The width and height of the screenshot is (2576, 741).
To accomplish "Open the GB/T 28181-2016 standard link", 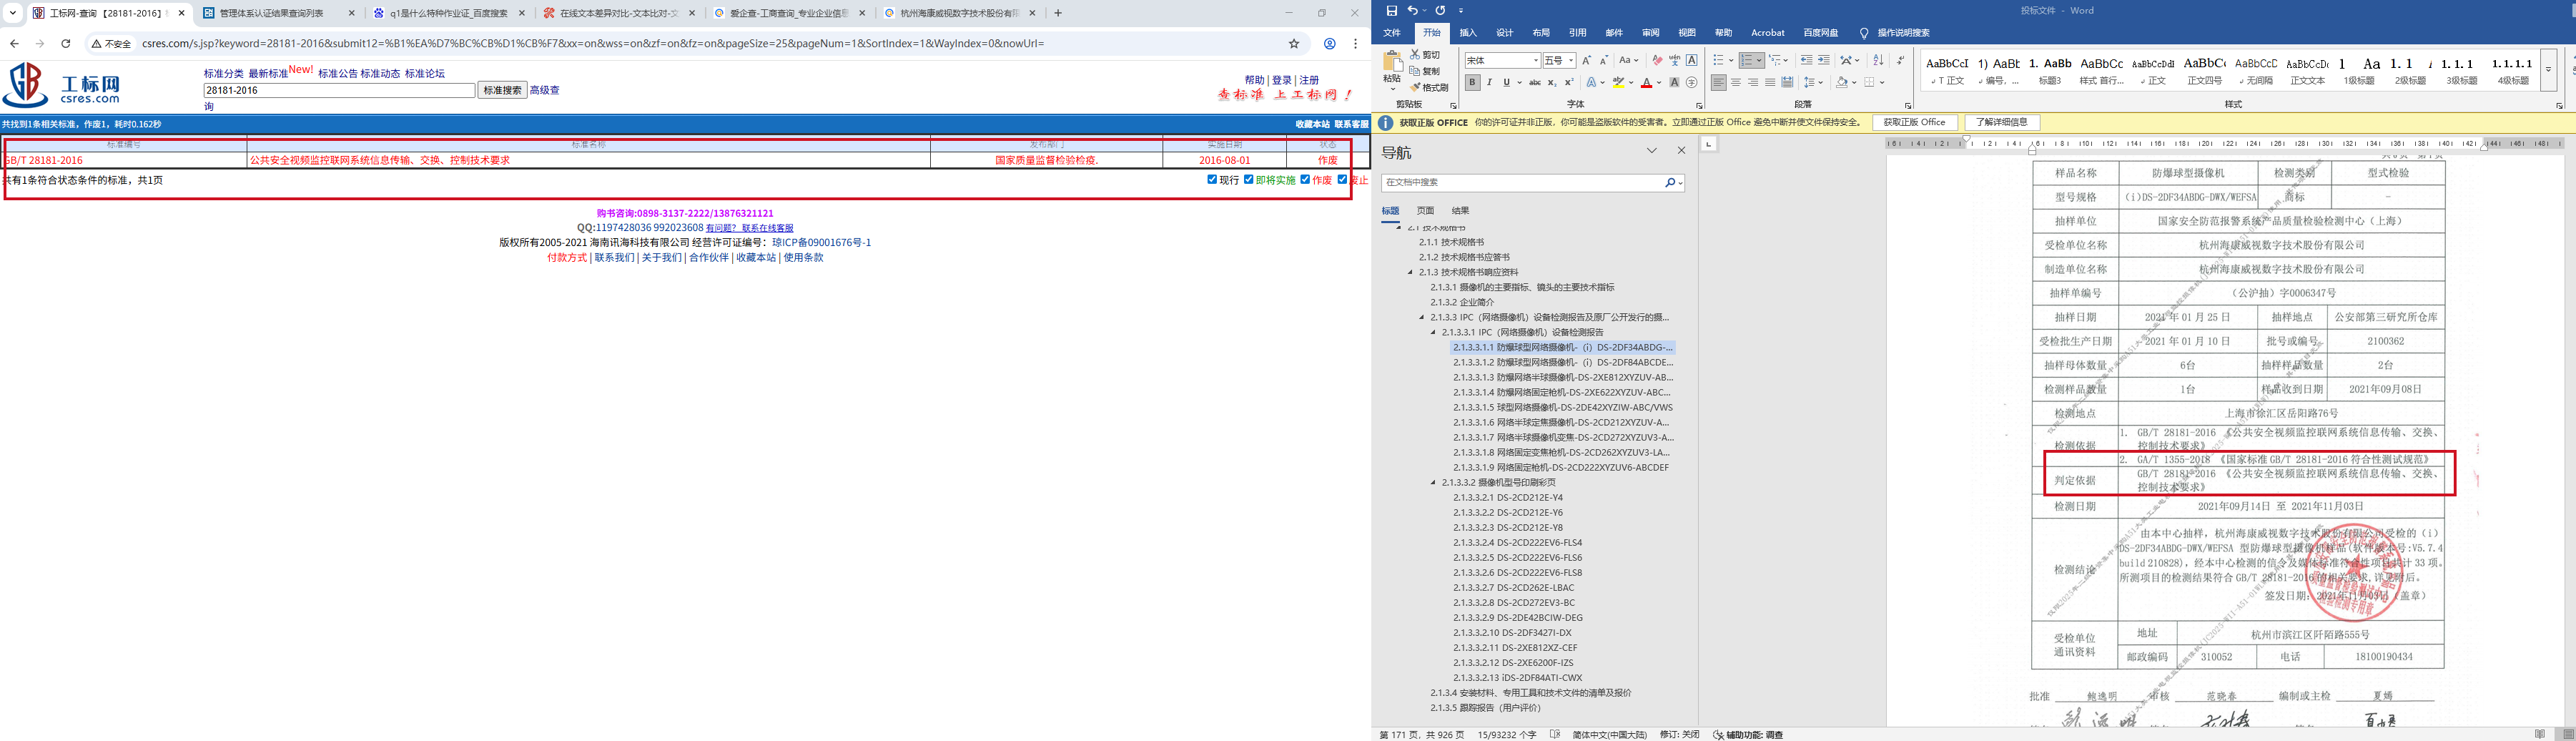I will coord(43,160).
